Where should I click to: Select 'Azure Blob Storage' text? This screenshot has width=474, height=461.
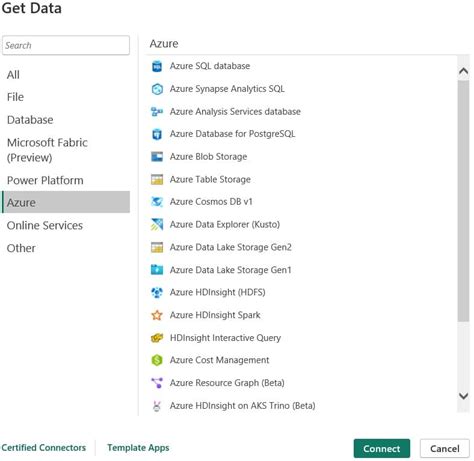coord(208,157)
